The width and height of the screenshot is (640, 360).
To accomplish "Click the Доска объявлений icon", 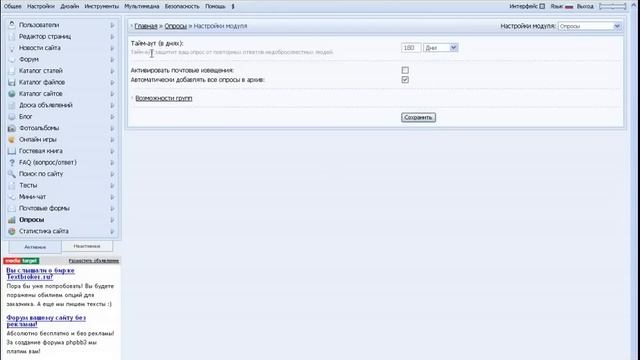I will [12, 105].
